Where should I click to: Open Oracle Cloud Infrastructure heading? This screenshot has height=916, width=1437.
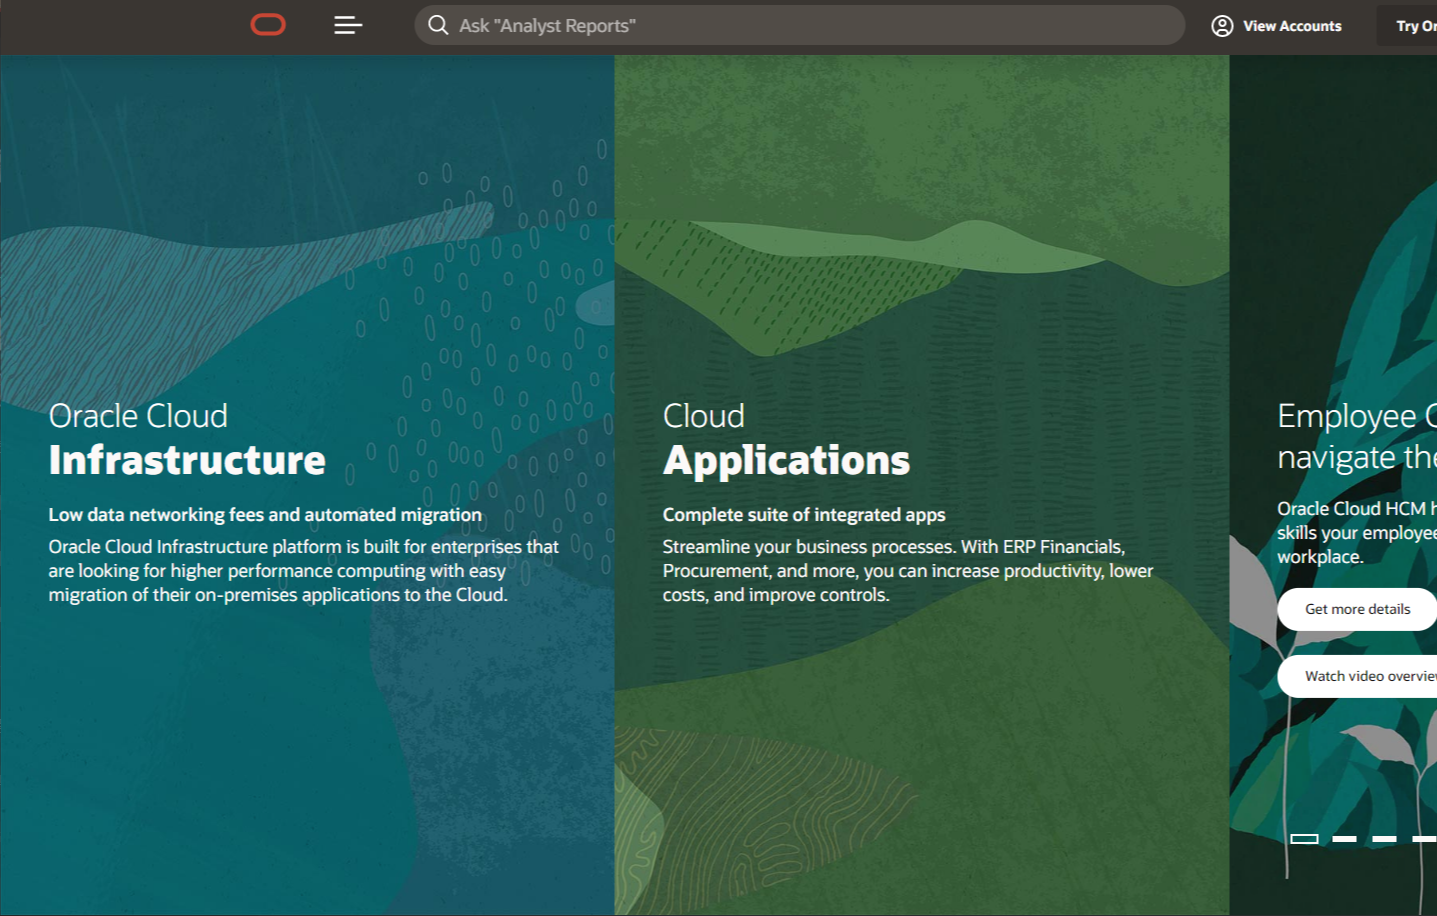coord(187,439)
